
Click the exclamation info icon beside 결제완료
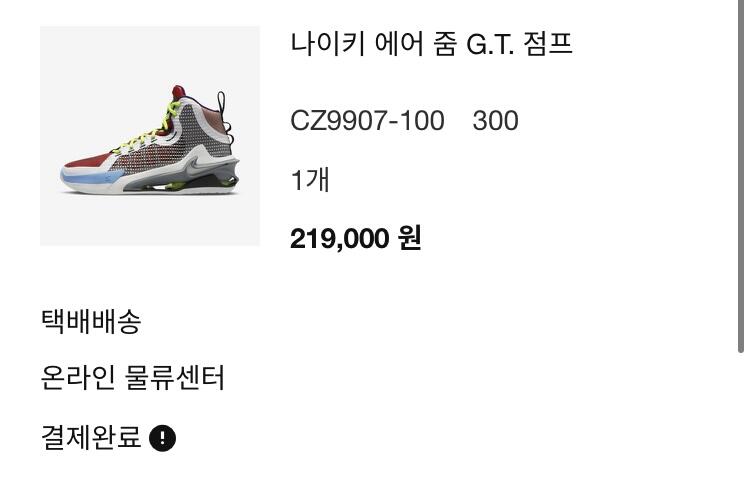pos(163,438)
